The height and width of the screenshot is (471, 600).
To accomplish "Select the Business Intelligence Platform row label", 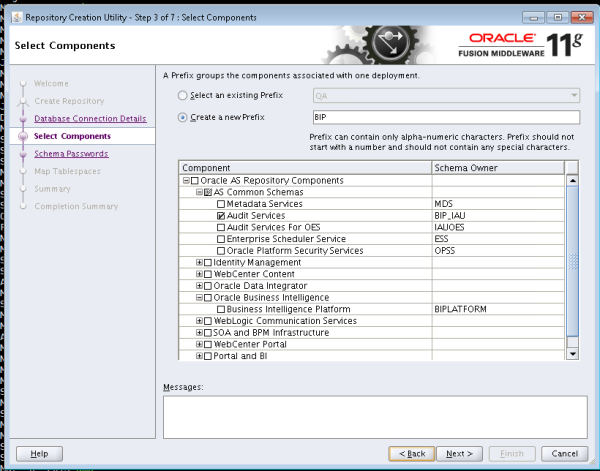I will point(289,309).
